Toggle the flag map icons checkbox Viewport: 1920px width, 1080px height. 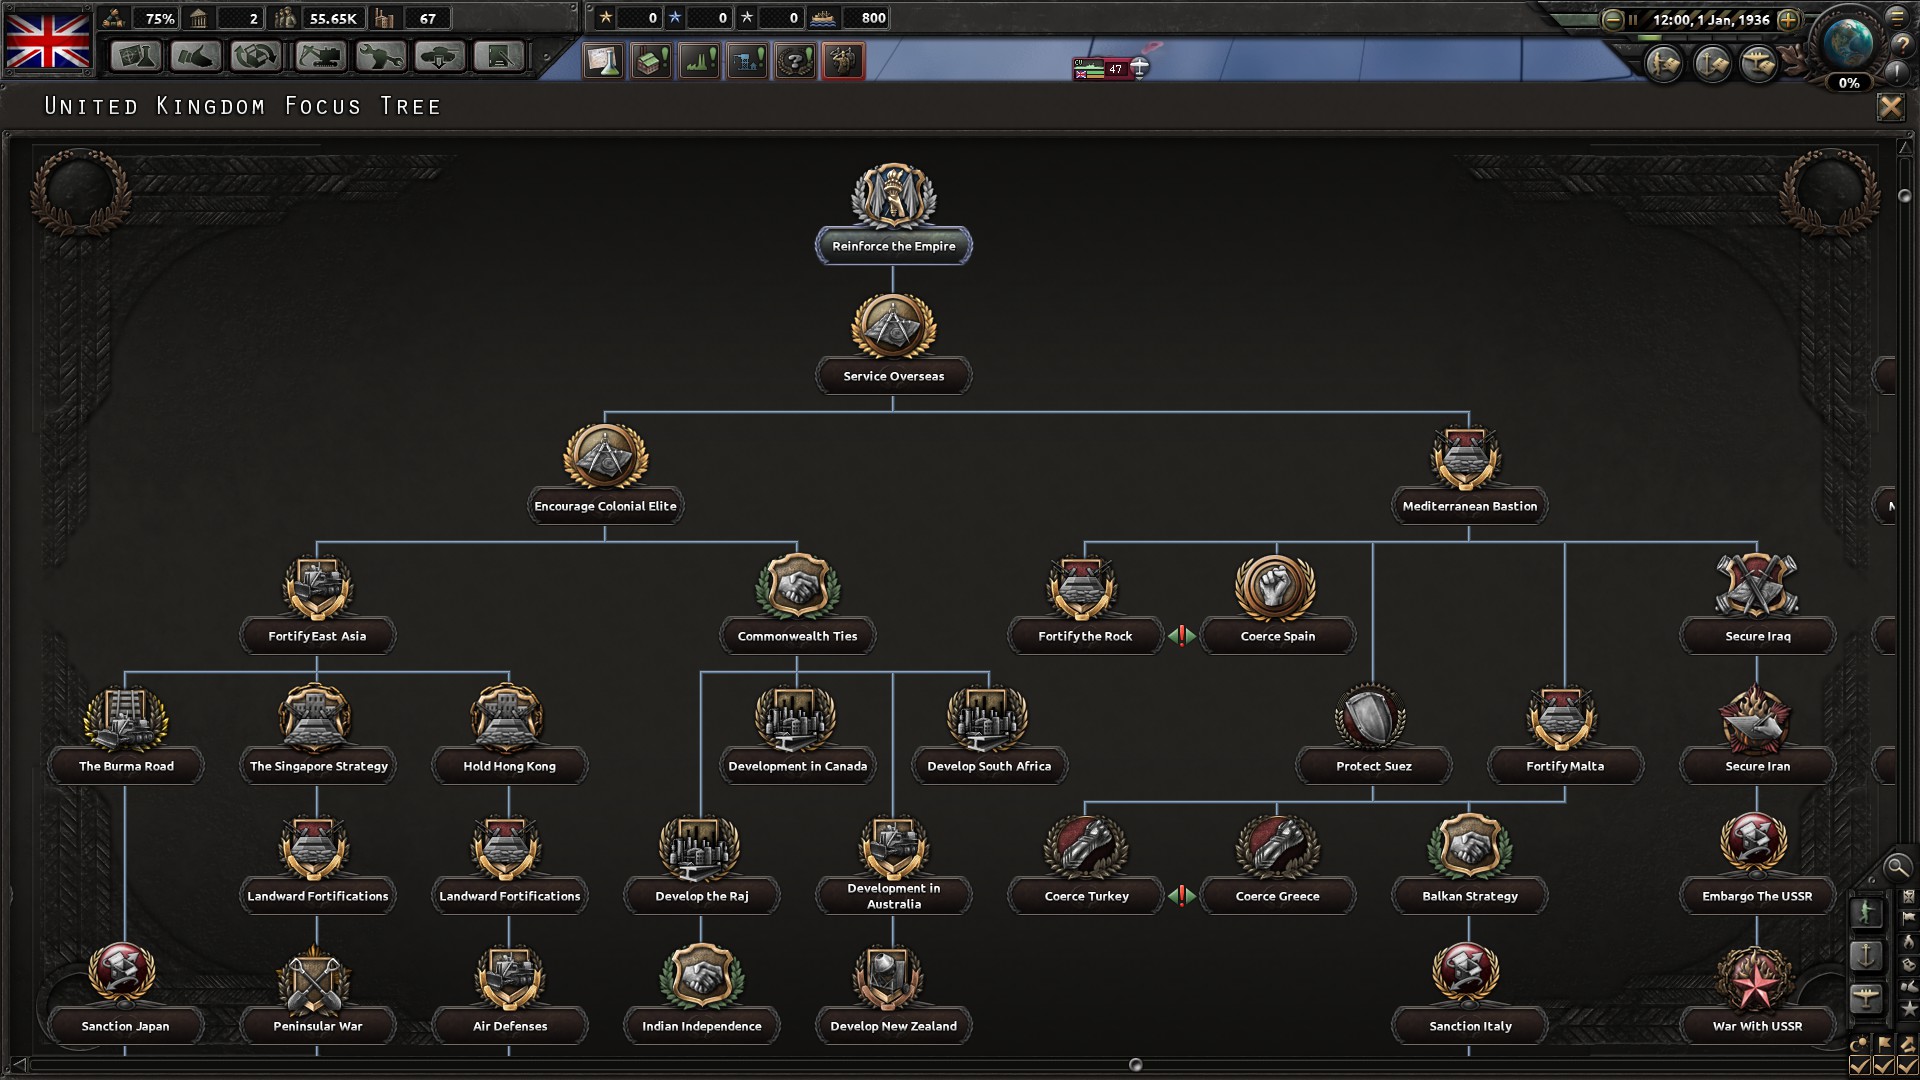[1884, 1067]
